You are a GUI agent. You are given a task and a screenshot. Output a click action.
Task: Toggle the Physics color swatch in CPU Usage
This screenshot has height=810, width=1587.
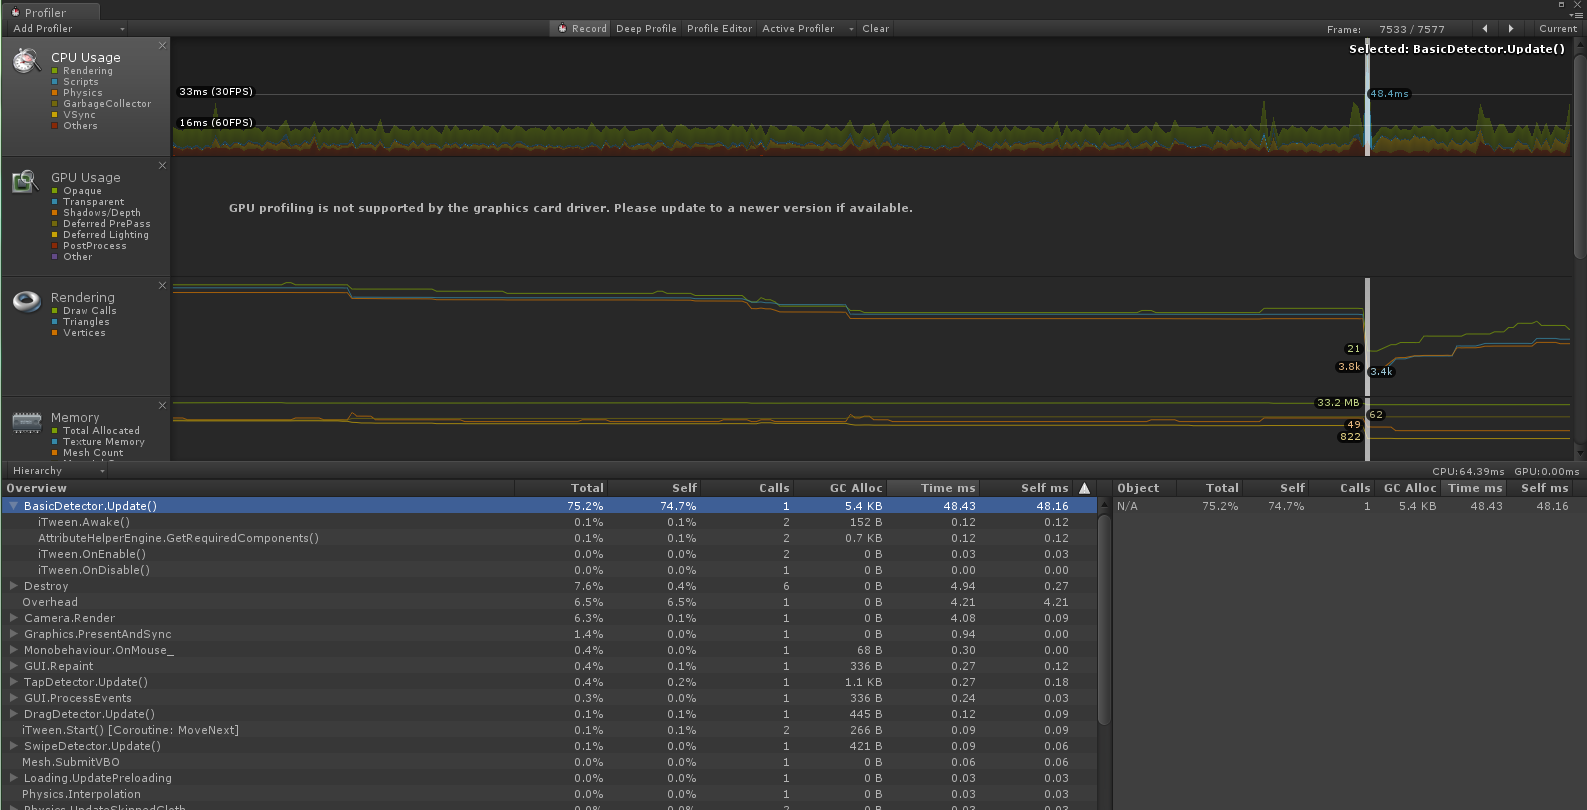(x=55, y=93)
